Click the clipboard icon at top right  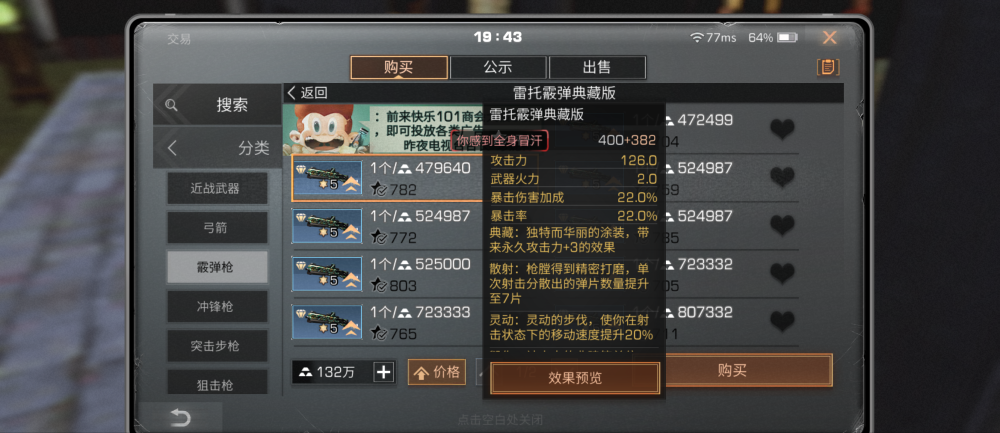coord(828,67)
